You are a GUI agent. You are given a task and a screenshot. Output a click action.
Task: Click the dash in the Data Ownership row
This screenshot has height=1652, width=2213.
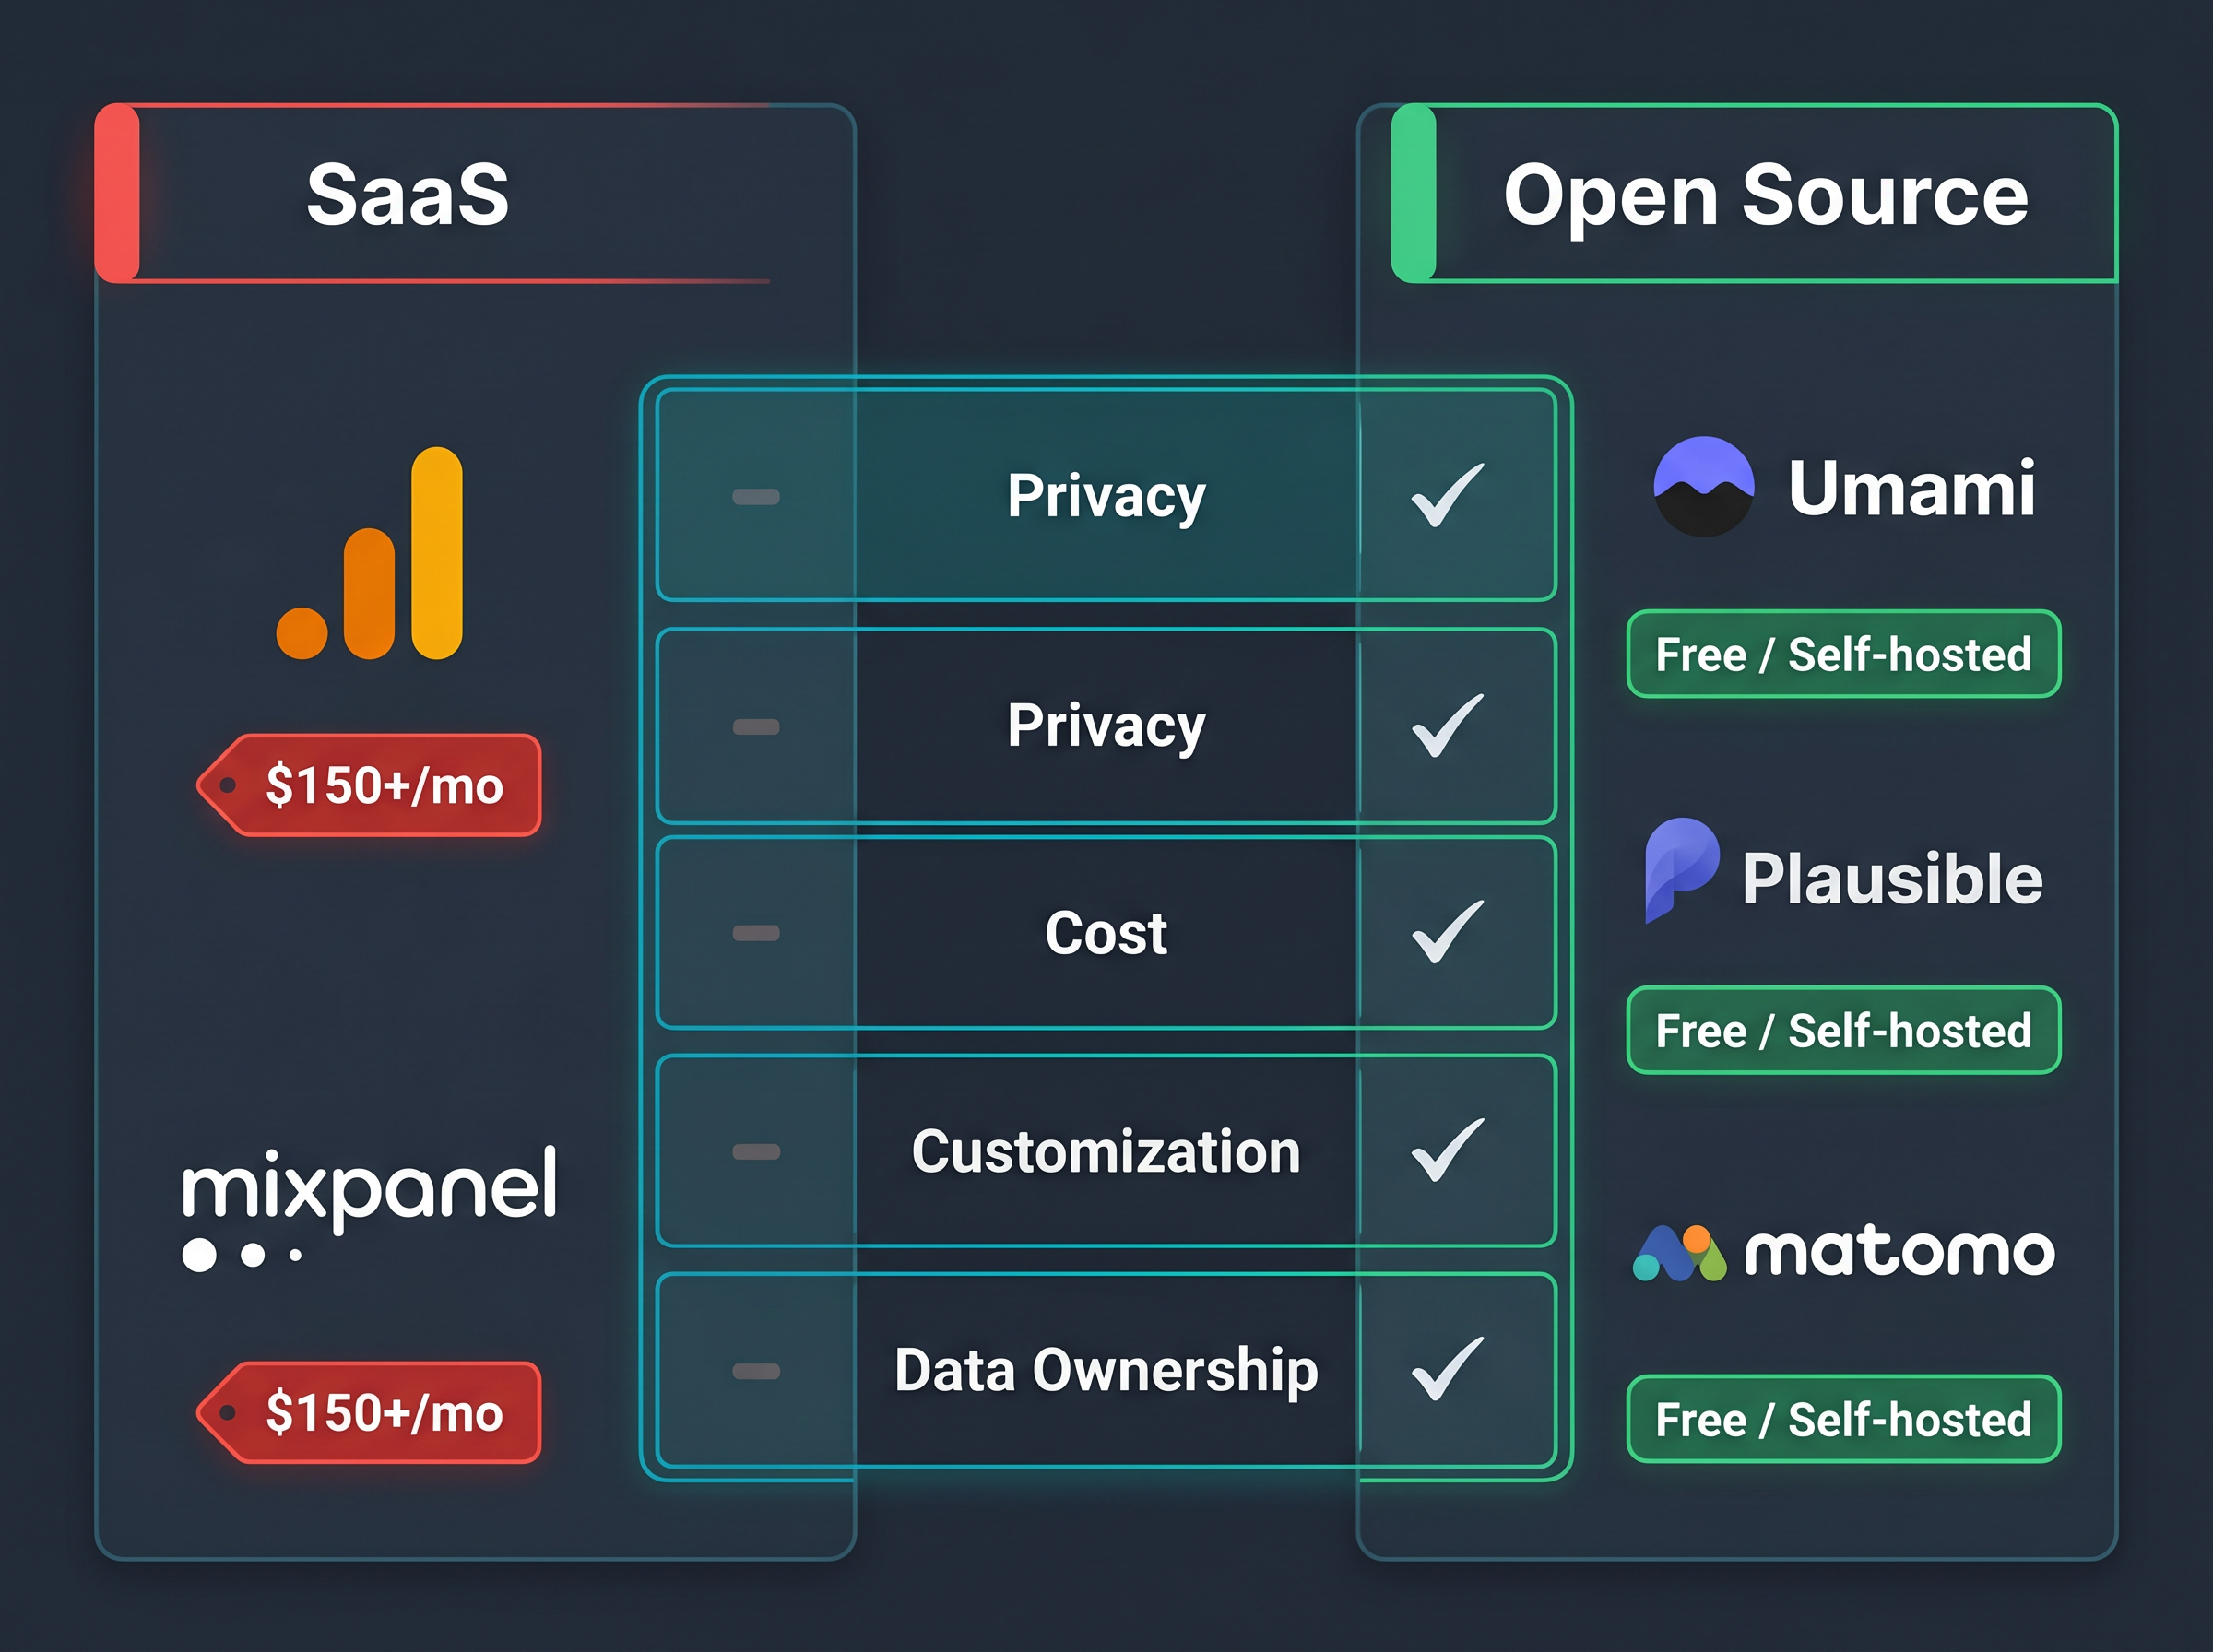(x=756, y=1370)
